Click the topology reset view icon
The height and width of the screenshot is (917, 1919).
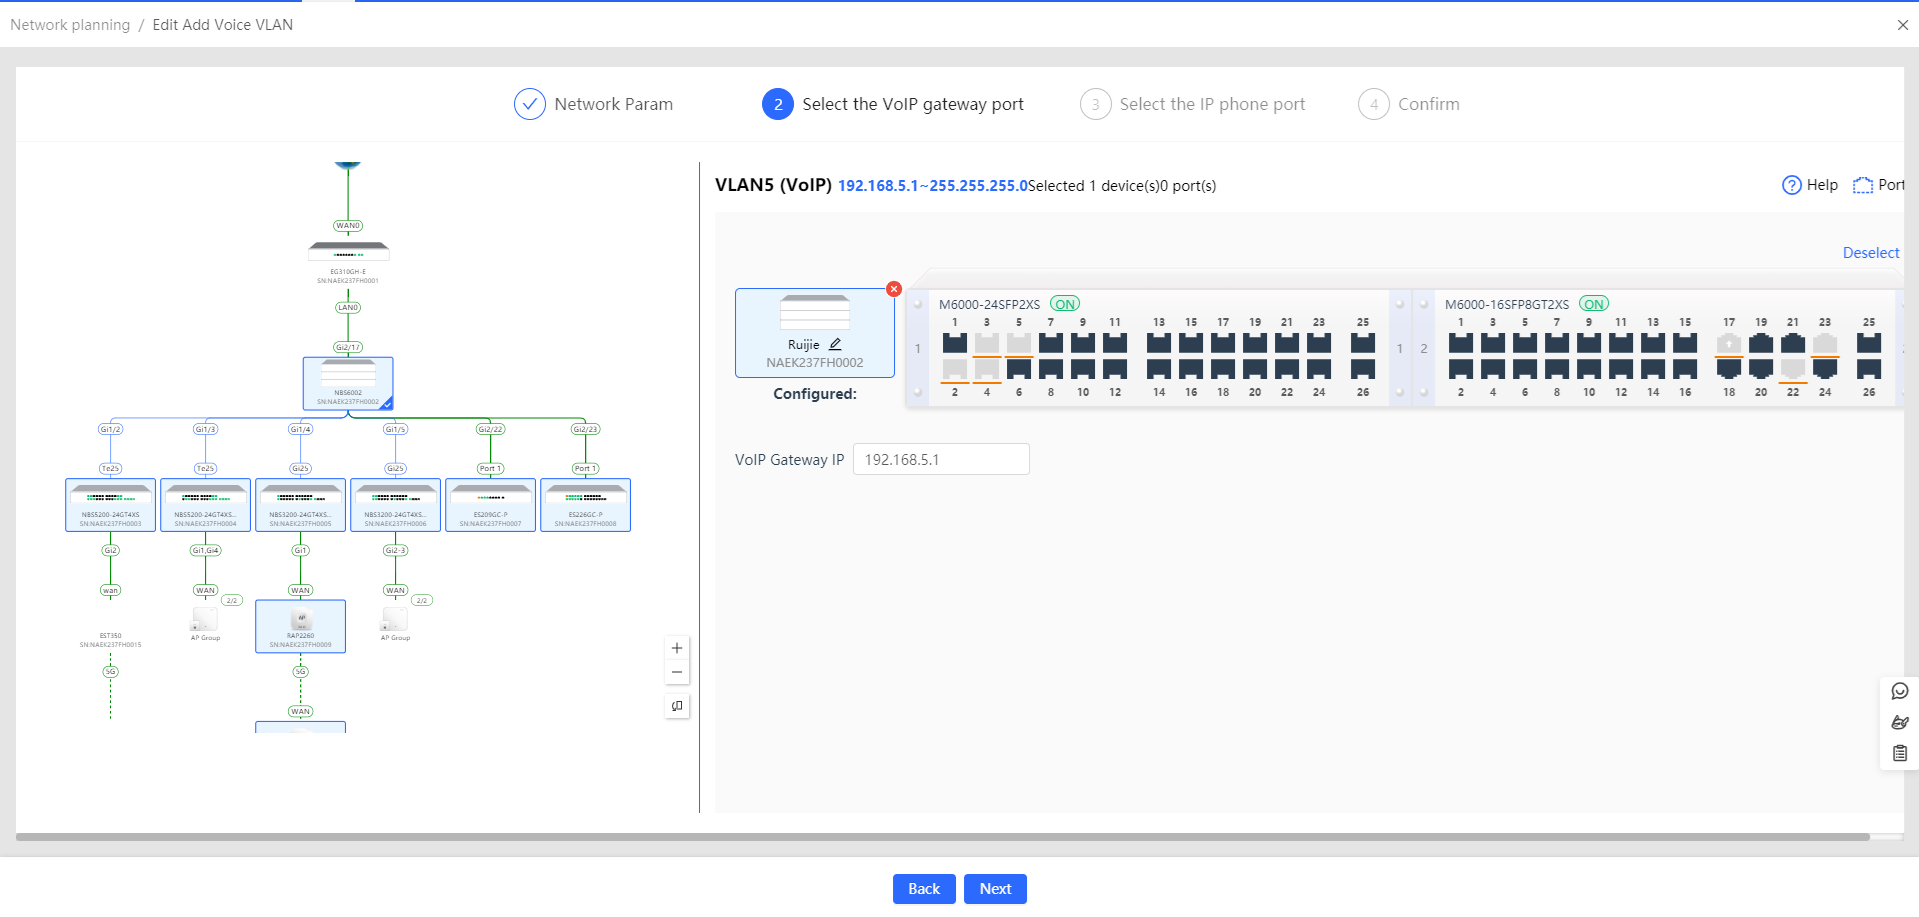(677, 706)
